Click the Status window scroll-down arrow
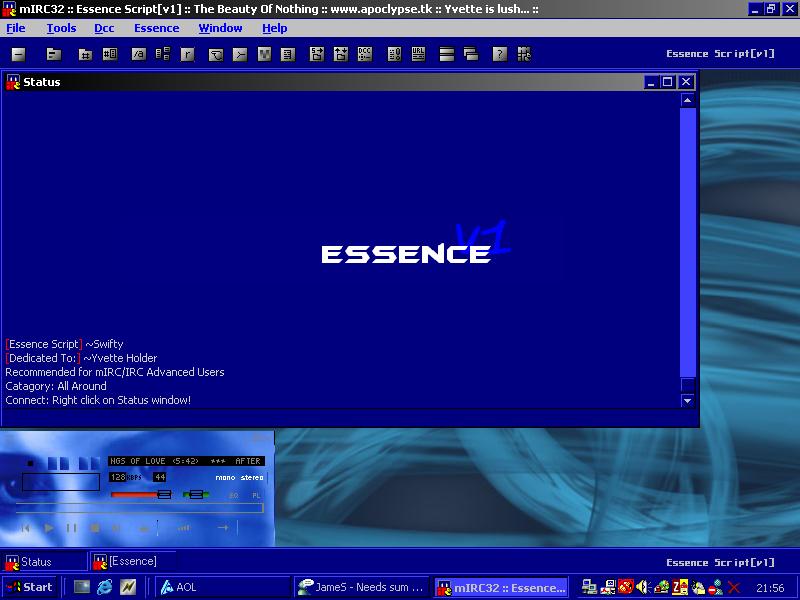Screen dimensions: 800x600 tap(687, 400)
